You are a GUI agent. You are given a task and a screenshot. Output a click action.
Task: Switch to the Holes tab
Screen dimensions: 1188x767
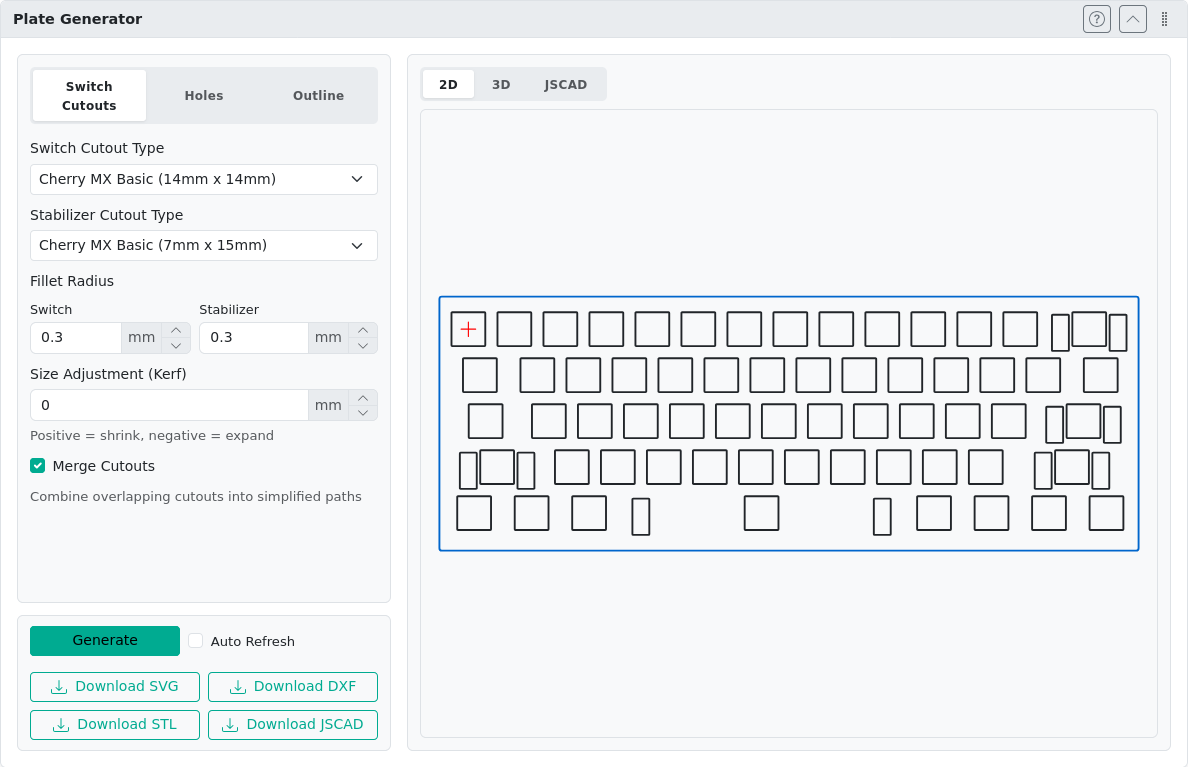coord(204,96)
